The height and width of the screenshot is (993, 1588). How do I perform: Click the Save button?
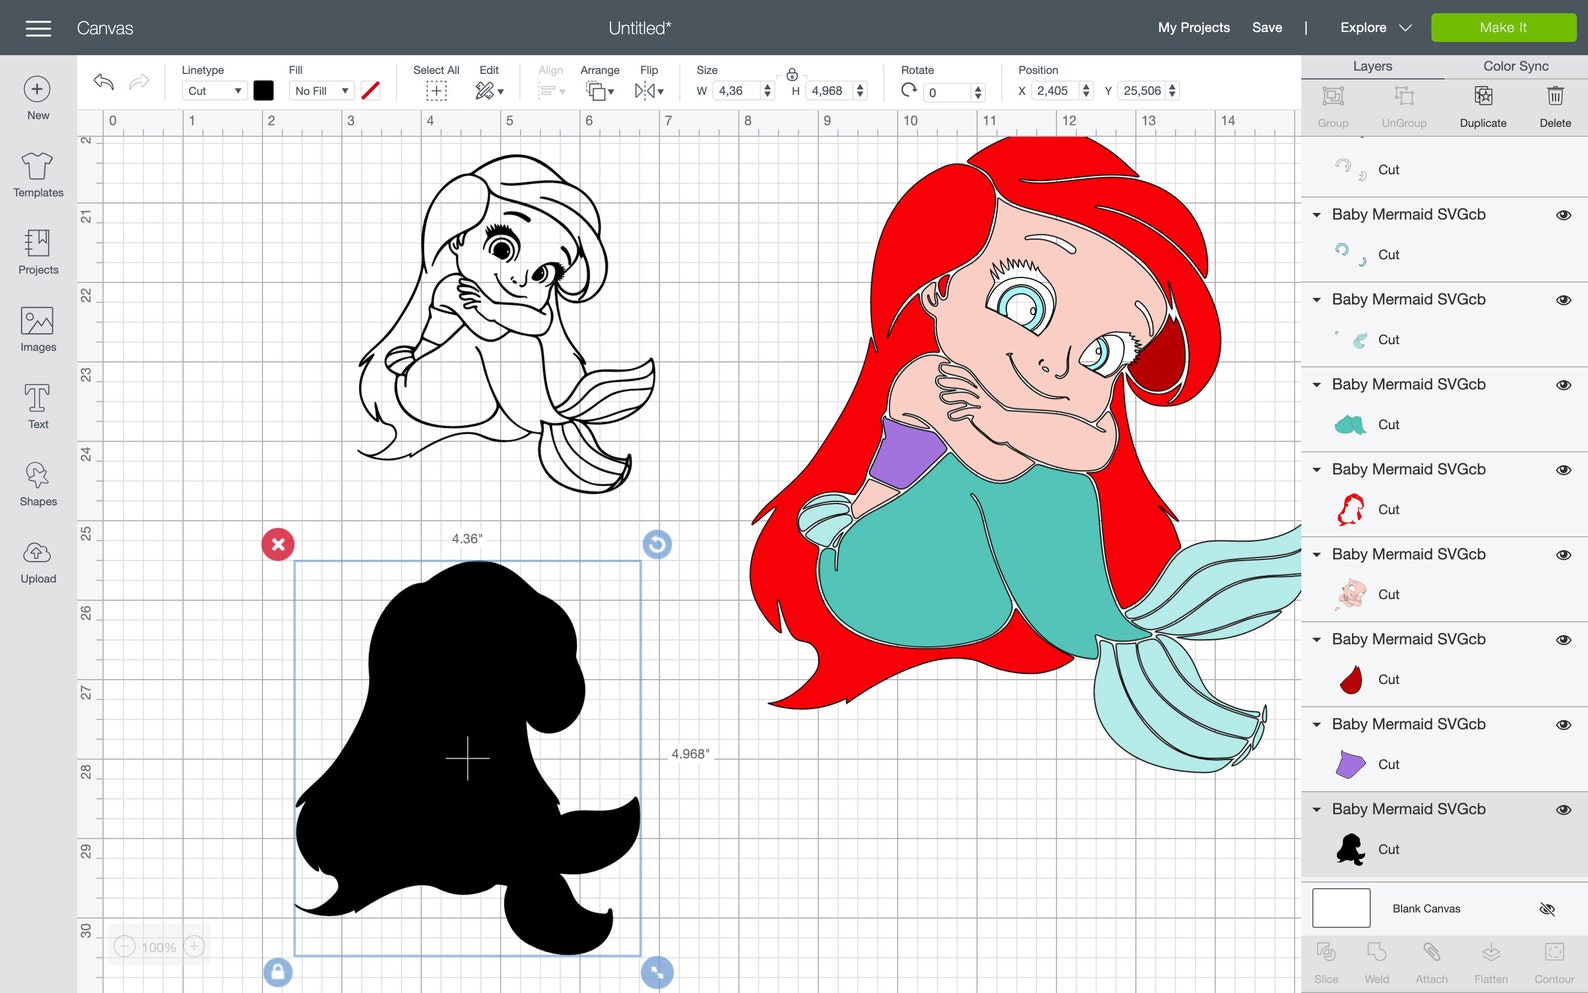tap(1267, 28)
